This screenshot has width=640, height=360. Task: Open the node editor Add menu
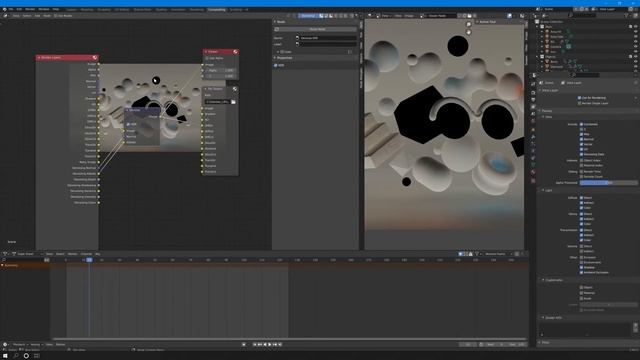pos(37,16)
